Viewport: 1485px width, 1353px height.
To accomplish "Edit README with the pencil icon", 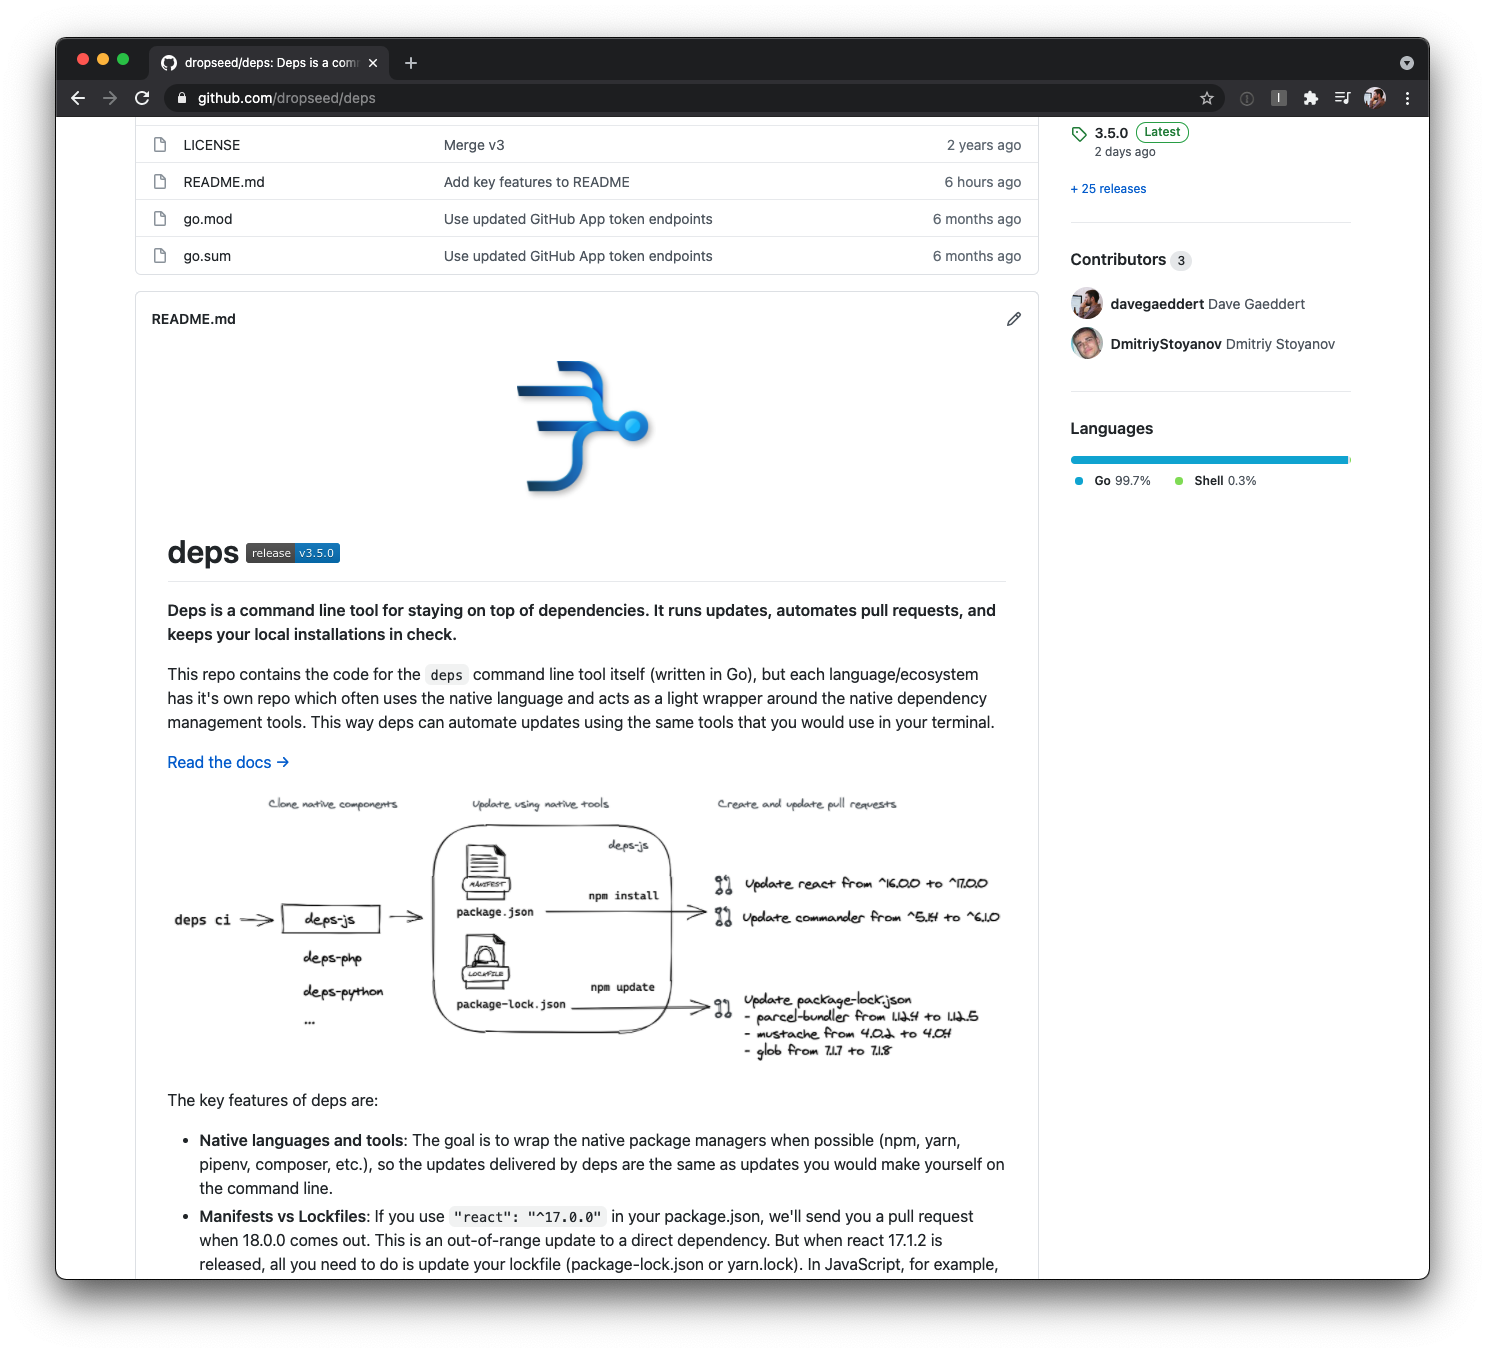I will [1014, 319].
